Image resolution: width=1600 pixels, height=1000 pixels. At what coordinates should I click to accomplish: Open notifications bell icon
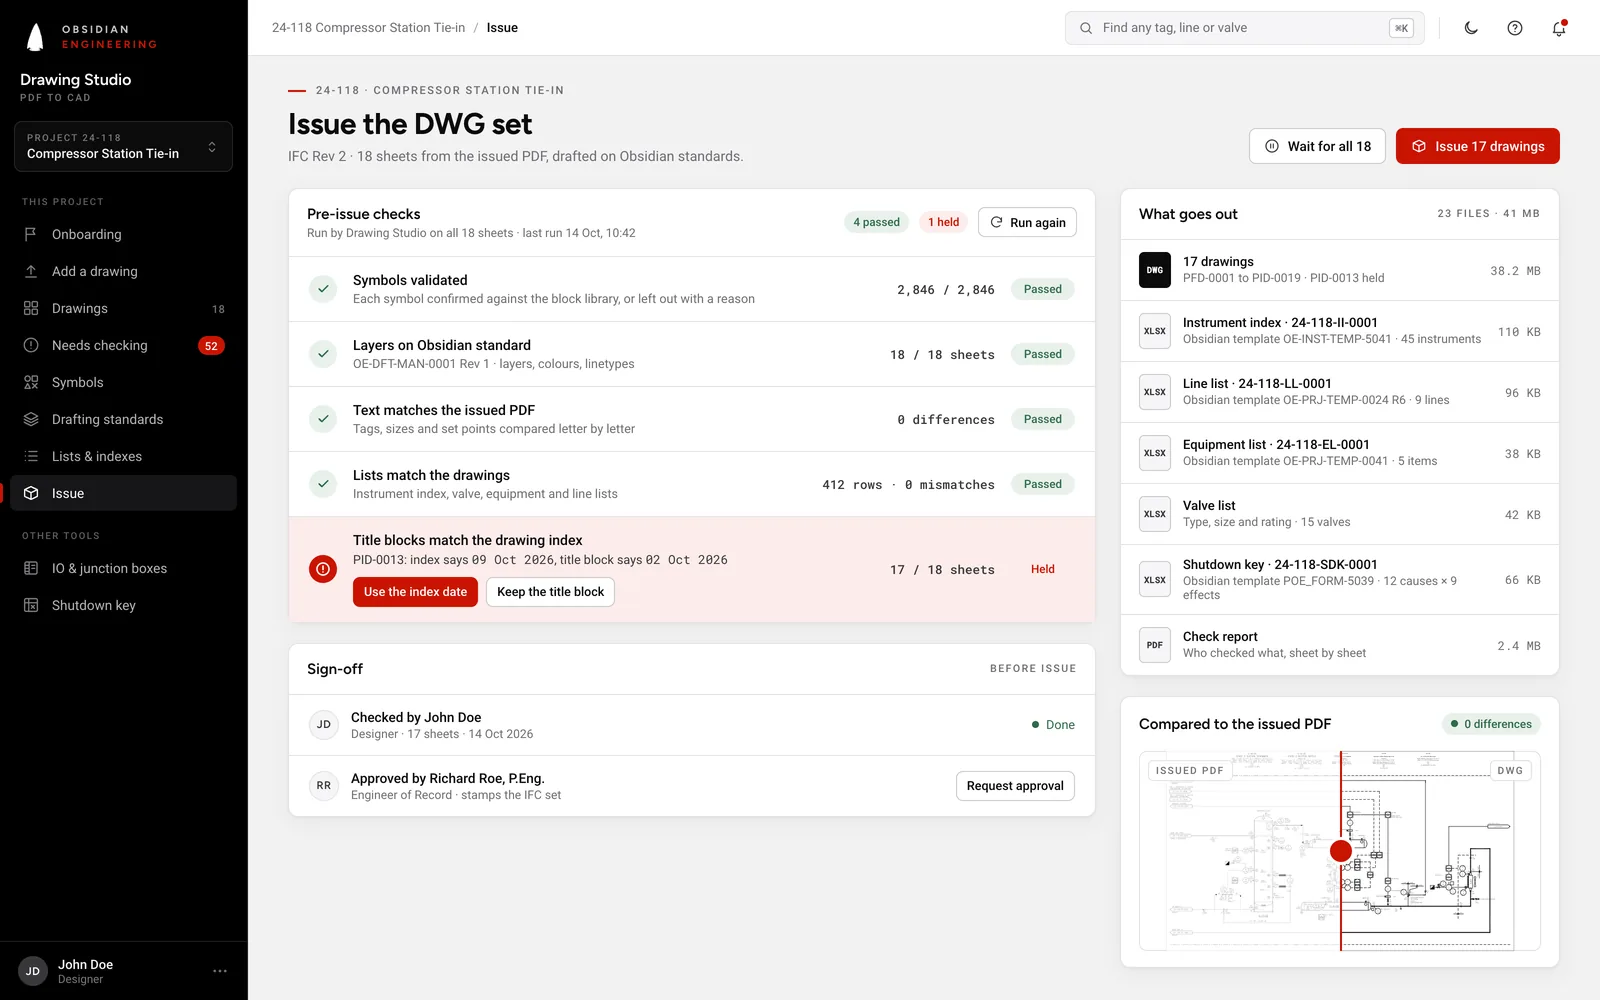click(1559, 28)
